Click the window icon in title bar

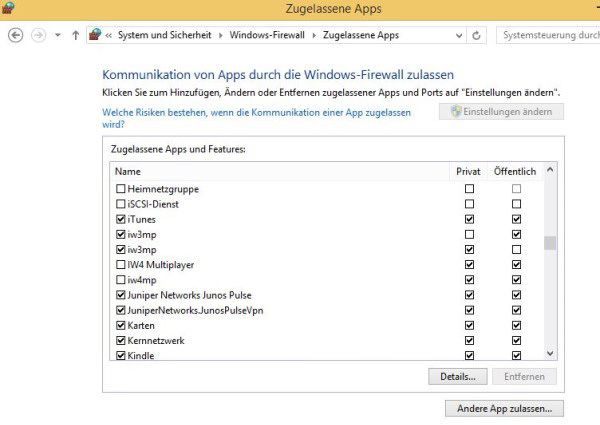pyautogui.click(x=8, y=8)
